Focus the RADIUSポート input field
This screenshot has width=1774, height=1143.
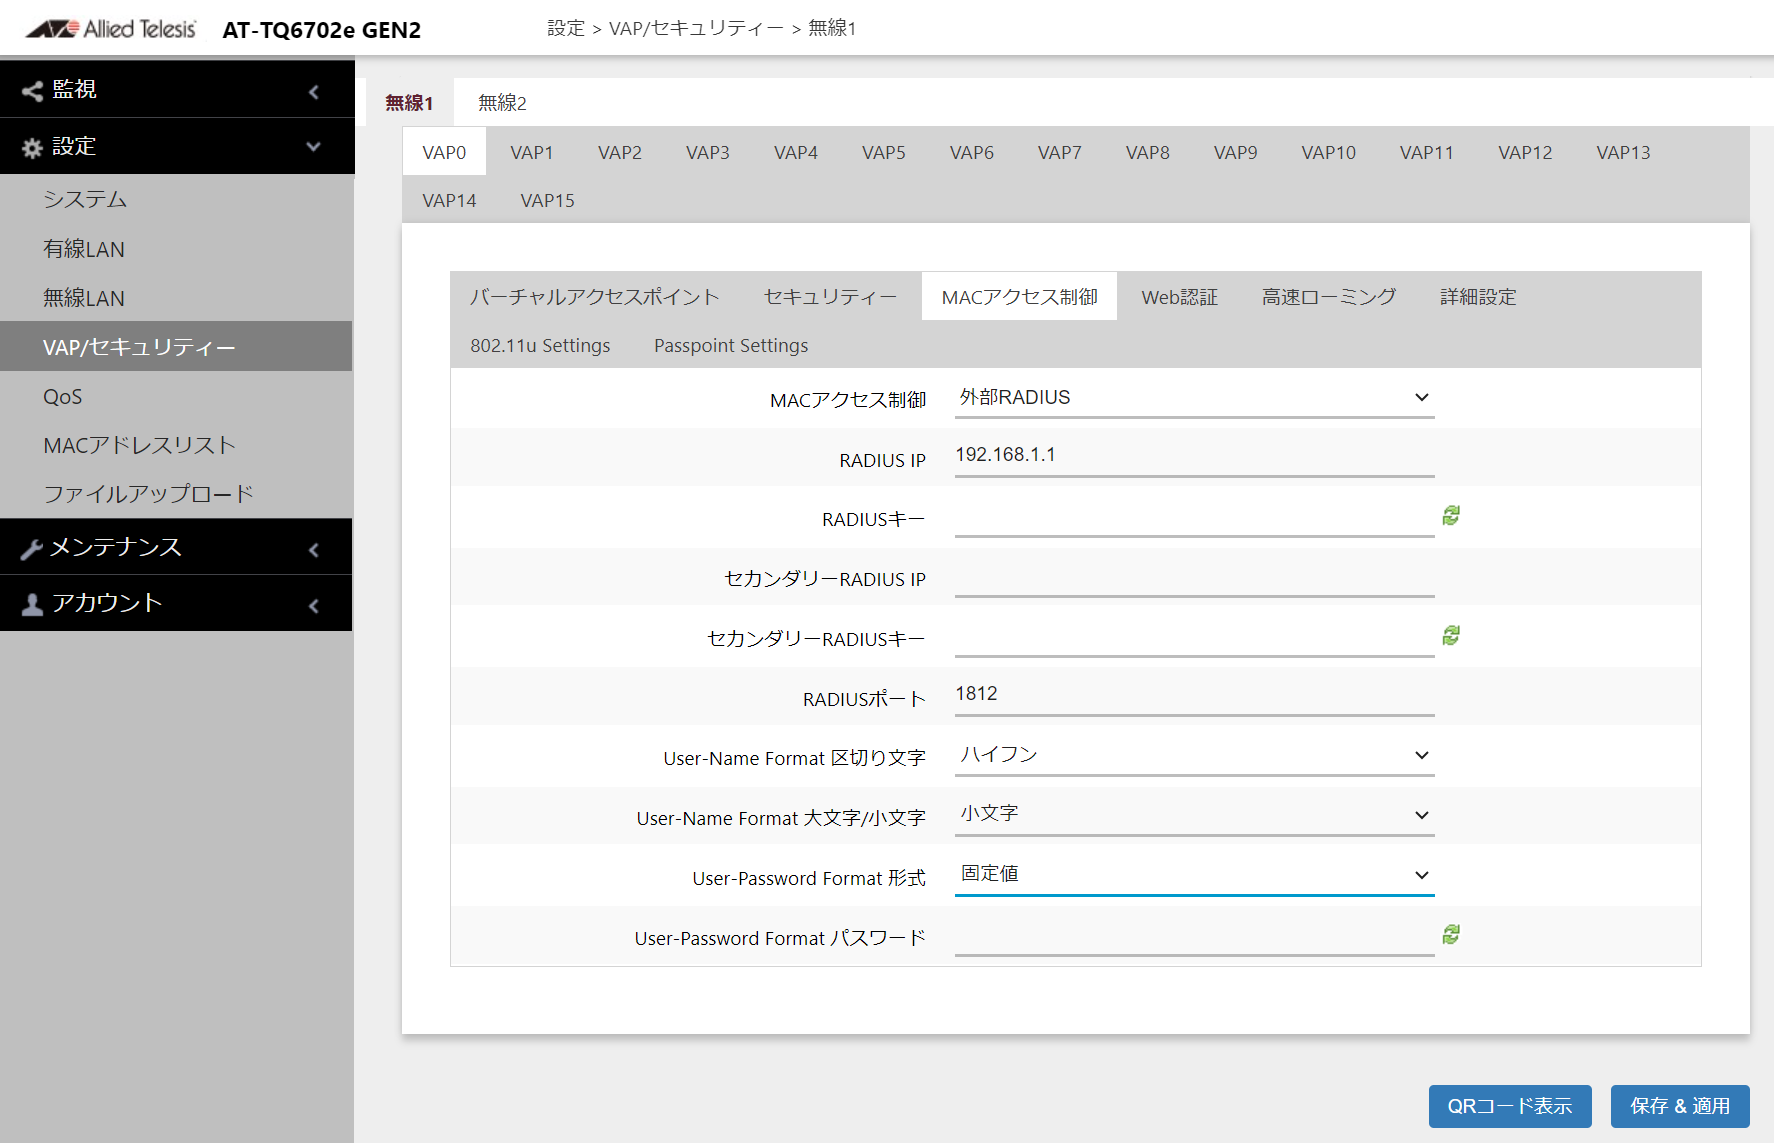1194,695
